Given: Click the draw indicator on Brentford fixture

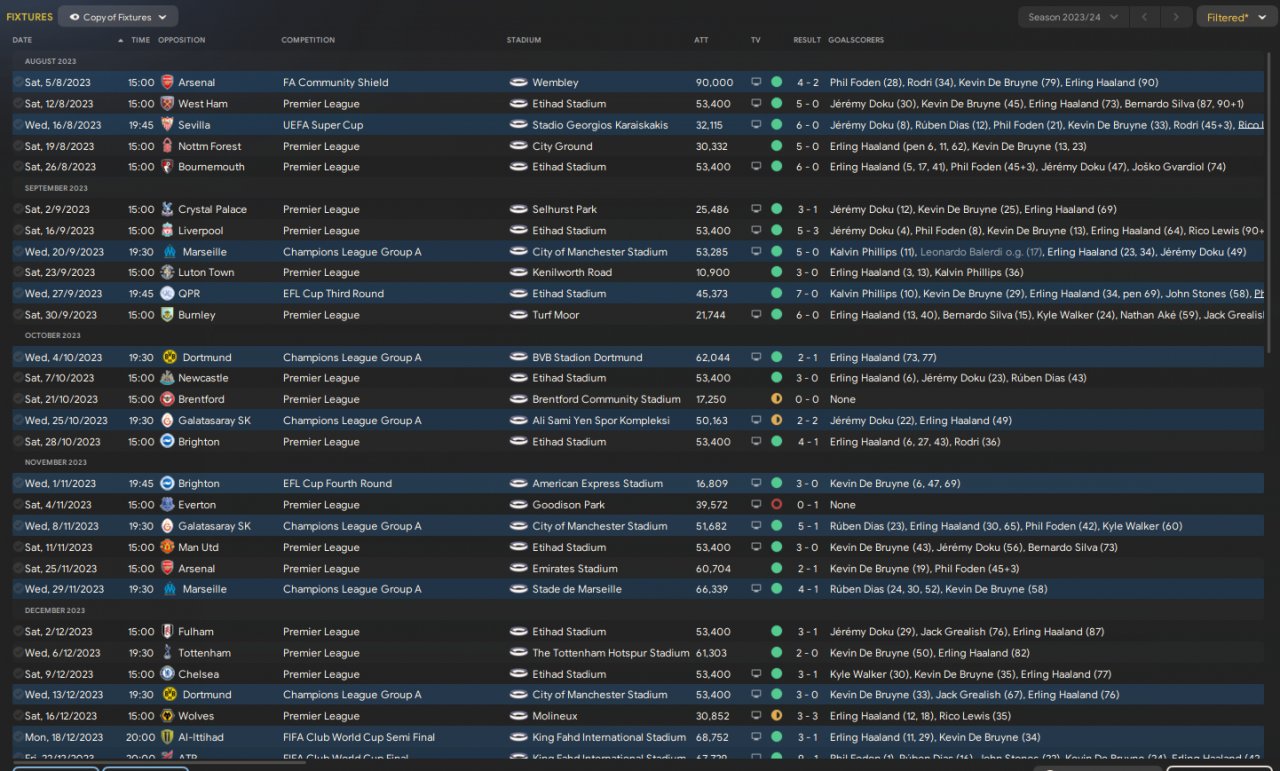Looking at the screenshot, I should pos(776,399).
